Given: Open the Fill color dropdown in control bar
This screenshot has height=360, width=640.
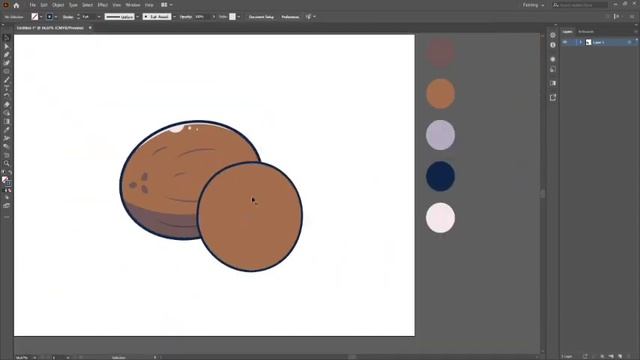Looking at the screenshot, I should (x=41, y=17).
